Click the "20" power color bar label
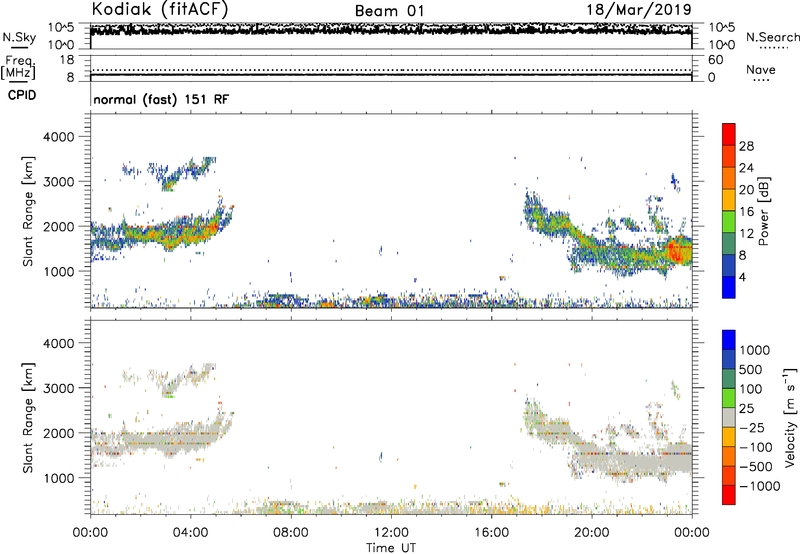The width and height of the screenshot is (800, 554). 746,190
